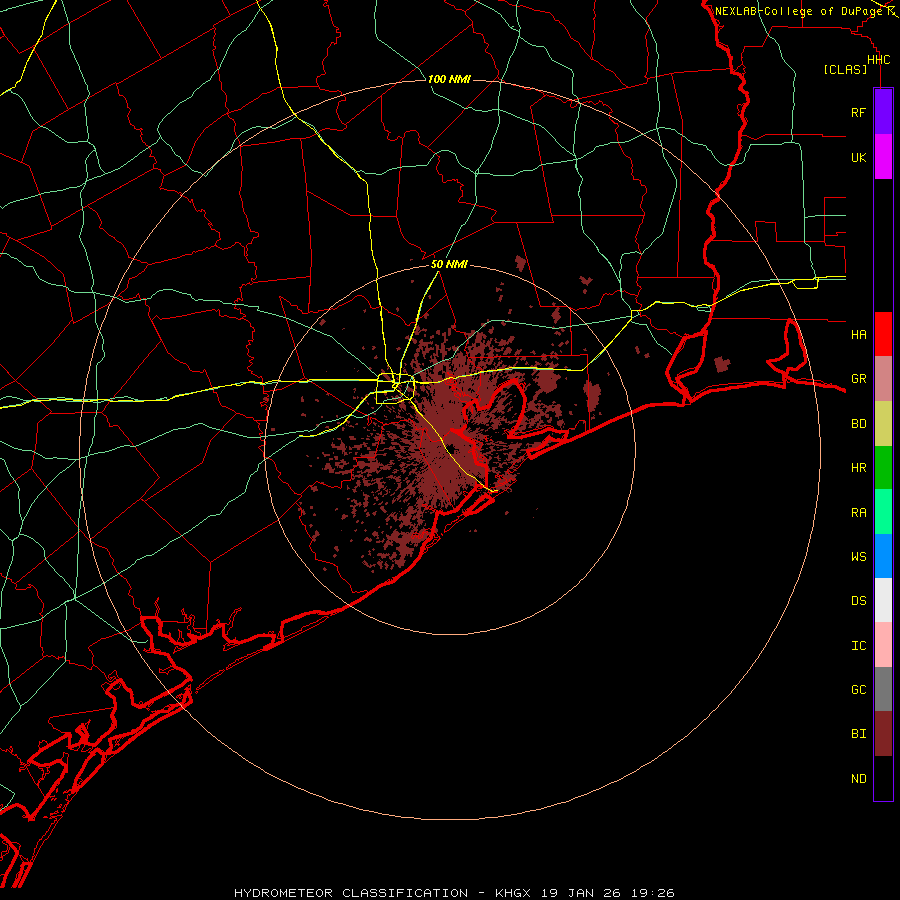Click the 100 NMI range ring label
This screenshot has width=900, height=900.
pos(449,79)
